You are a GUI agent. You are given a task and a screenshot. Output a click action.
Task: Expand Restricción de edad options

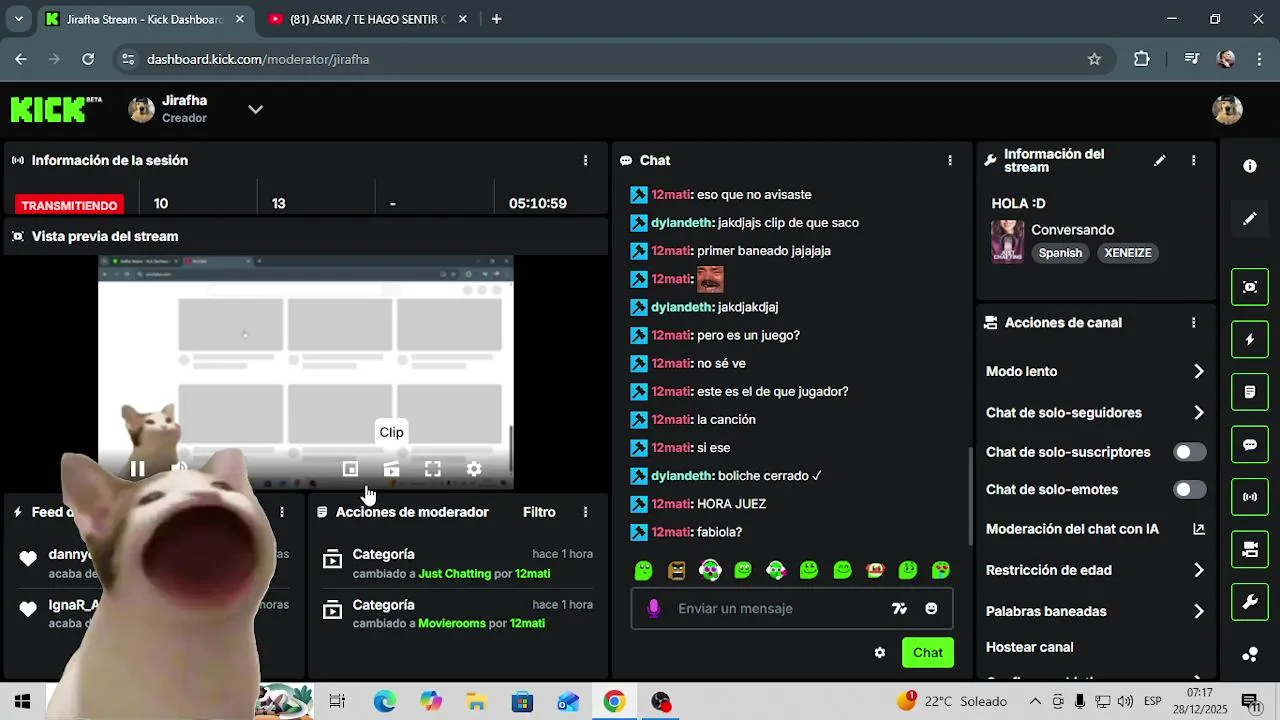click(x=1199, y=570)
